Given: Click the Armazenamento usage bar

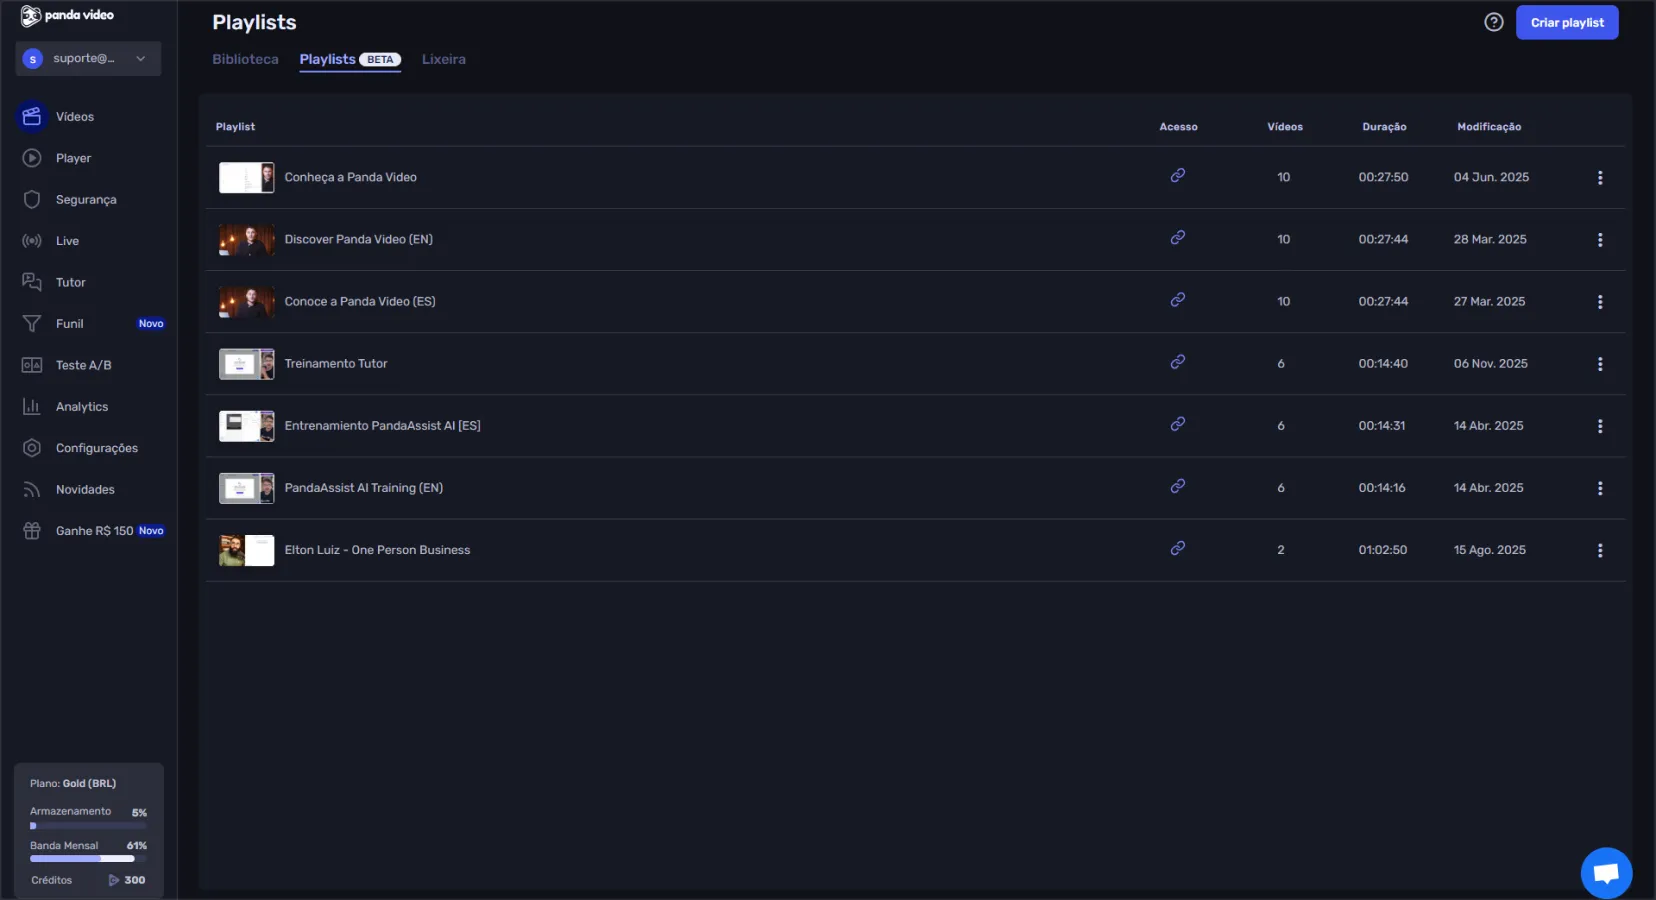Looking at the screenshot, I should [x=88, y=826].
